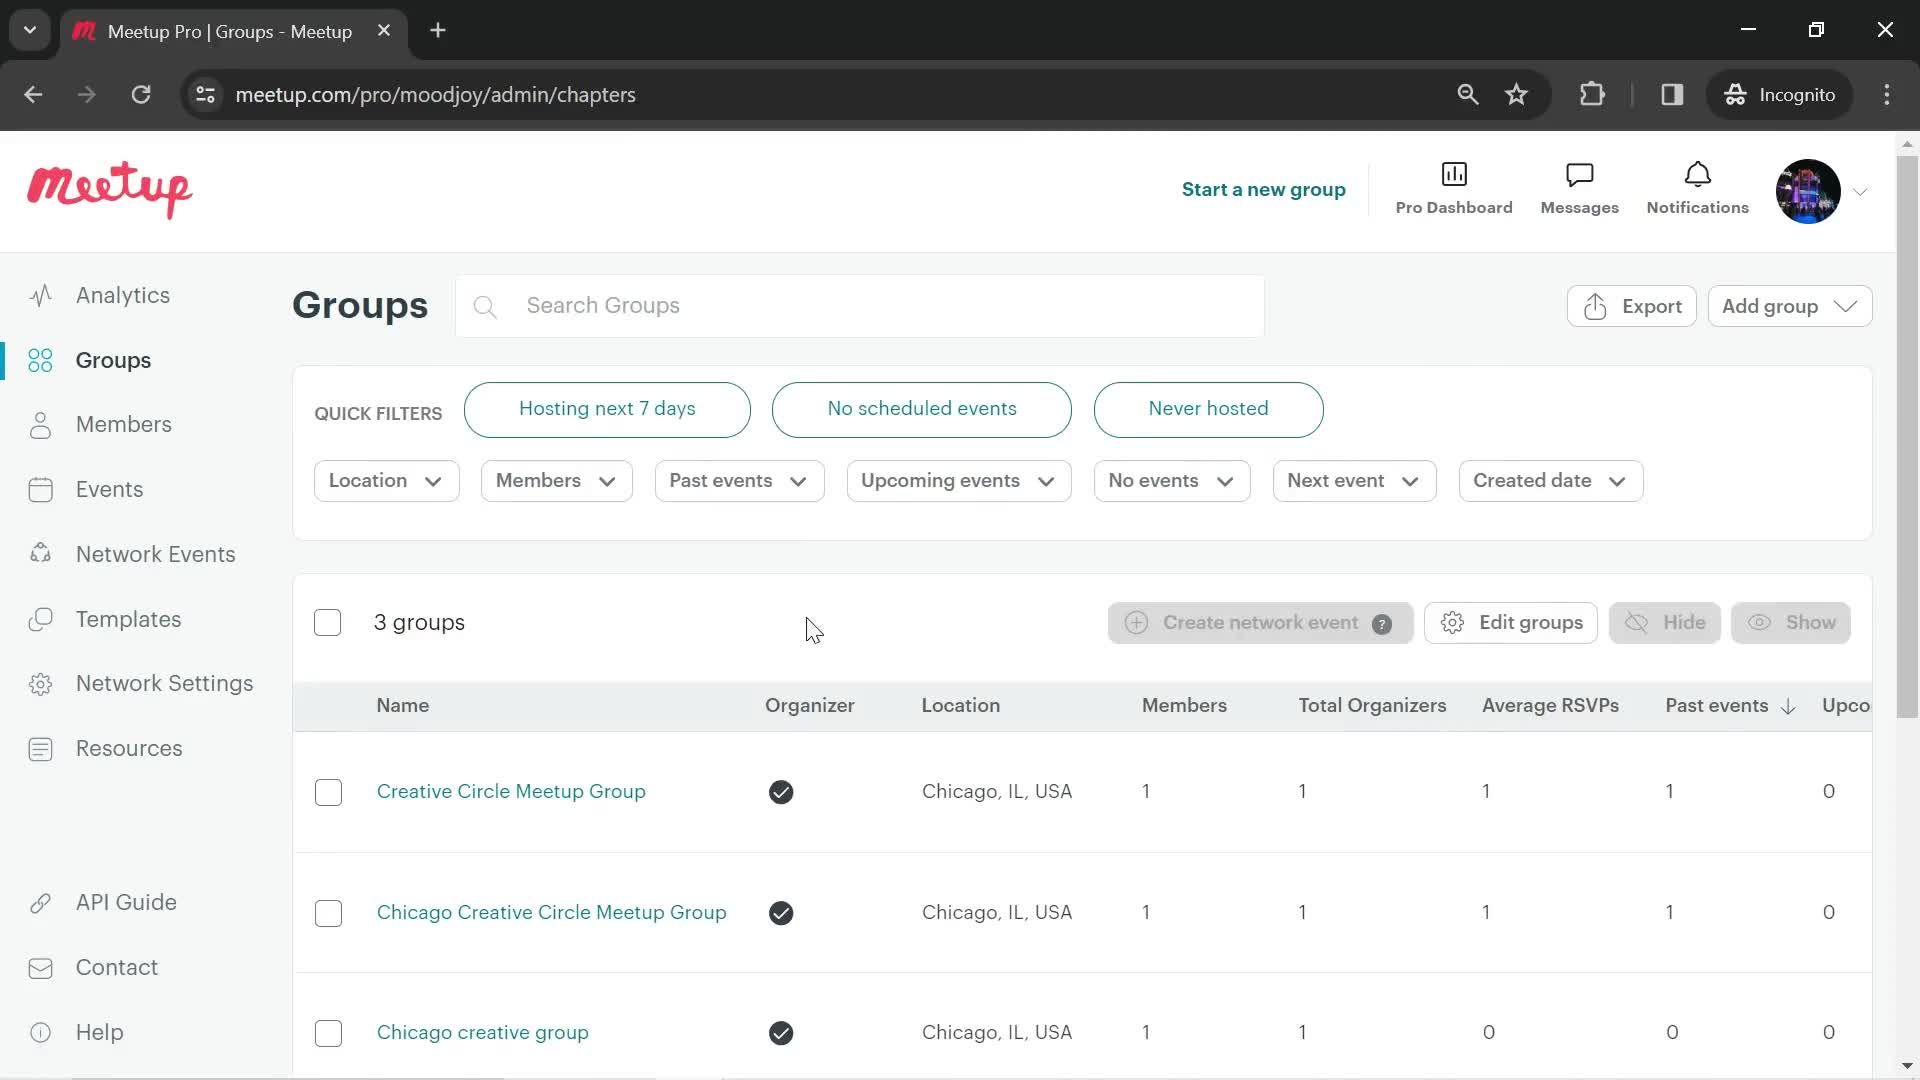The height and width of the screenshot is (1080, 1920).
Task: Click the Search Groups input field
Action: point(877,305)
